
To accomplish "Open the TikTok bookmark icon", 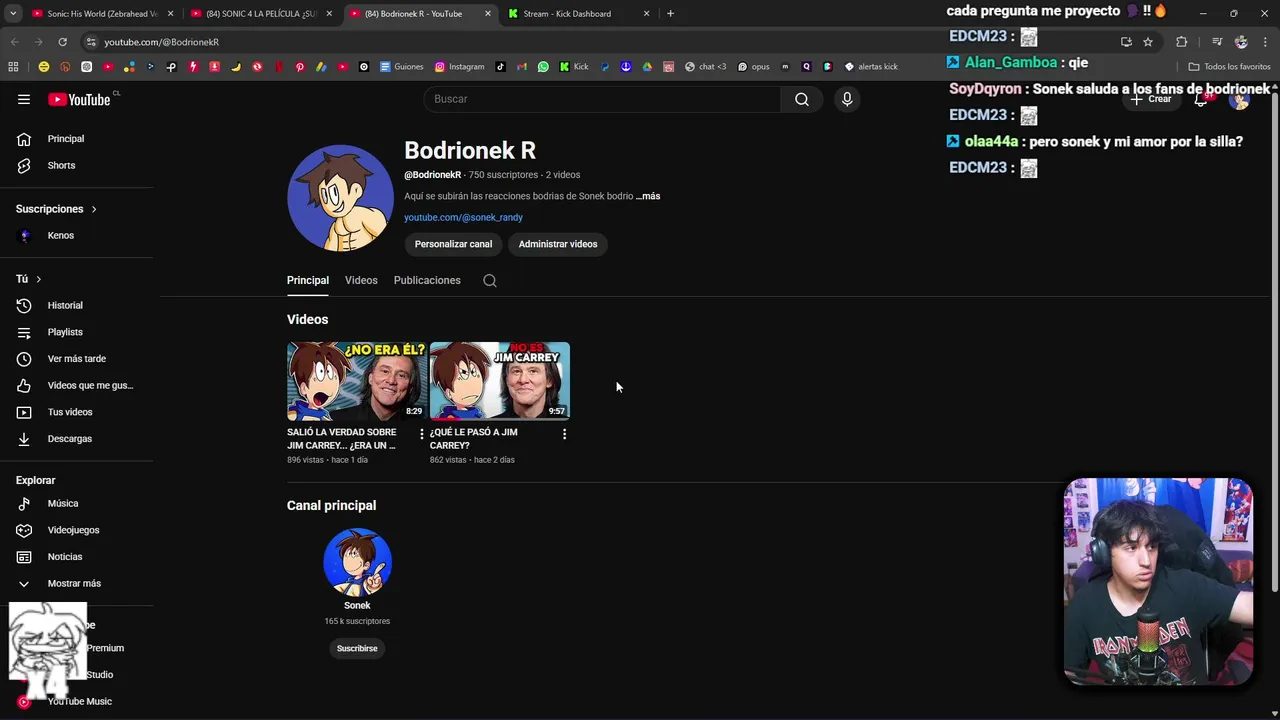I will 501,67.
